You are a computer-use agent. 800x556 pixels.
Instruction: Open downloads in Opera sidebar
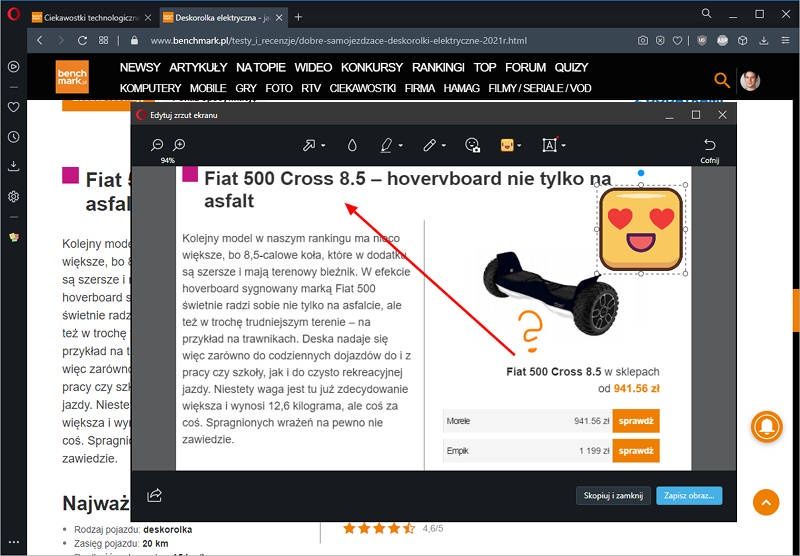[x=14, y=166]
